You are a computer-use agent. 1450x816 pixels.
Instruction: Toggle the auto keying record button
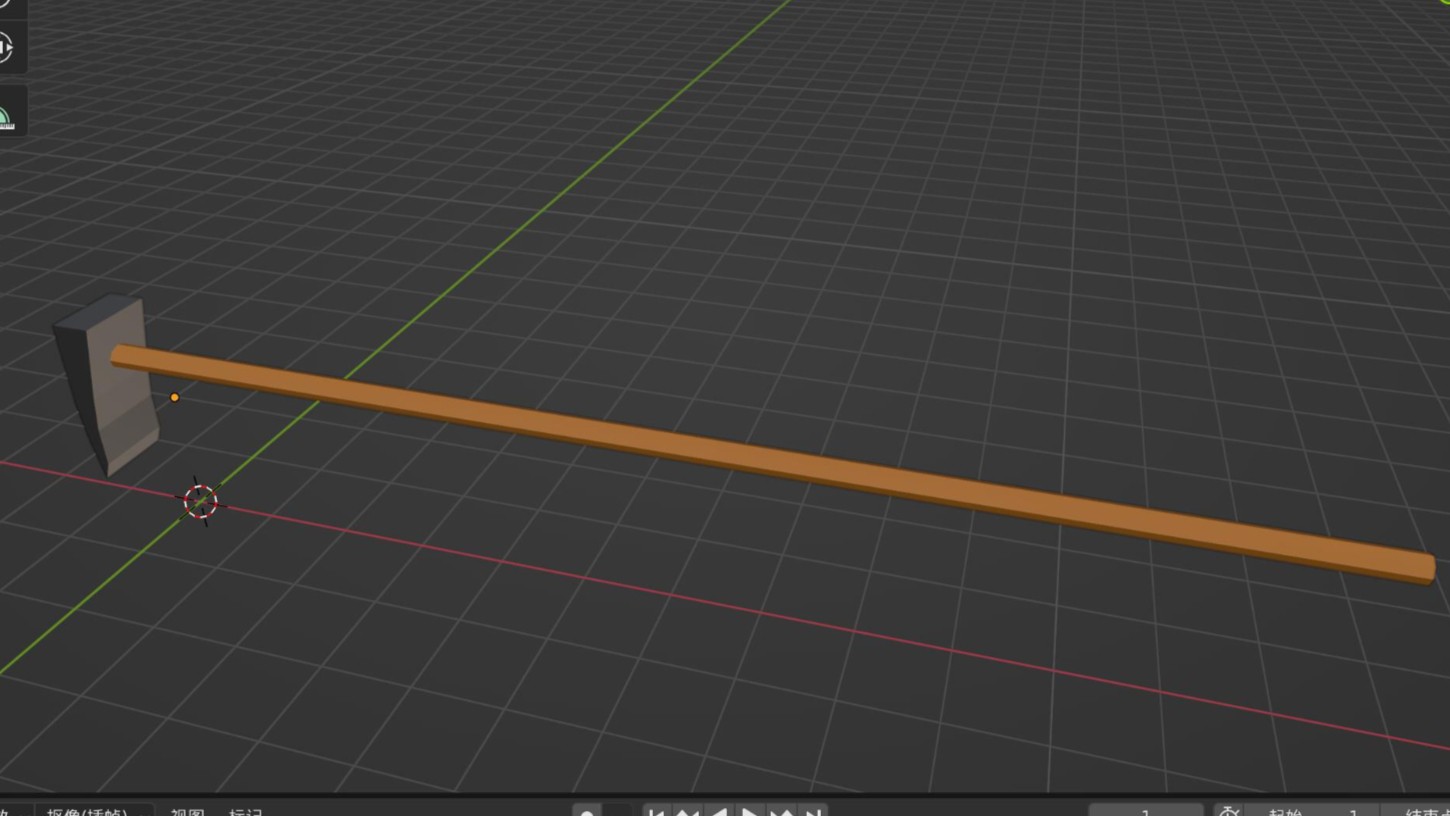click(x=587, y=811)
